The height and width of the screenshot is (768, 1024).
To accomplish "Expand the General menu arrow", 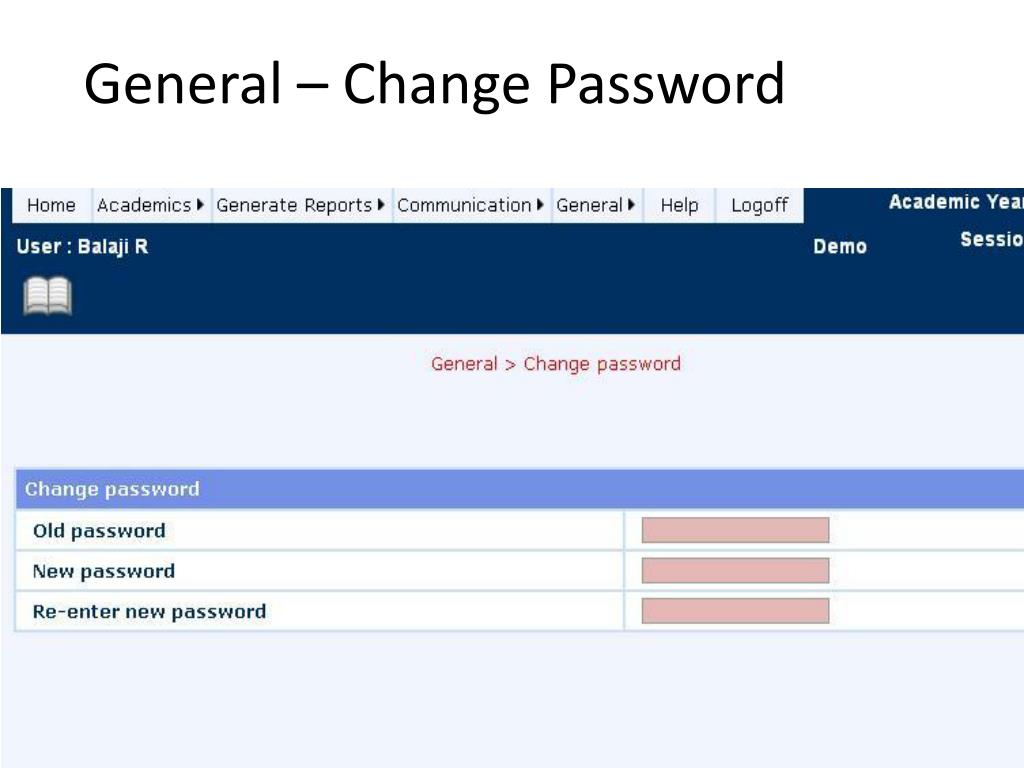I will tap(632, 205).
